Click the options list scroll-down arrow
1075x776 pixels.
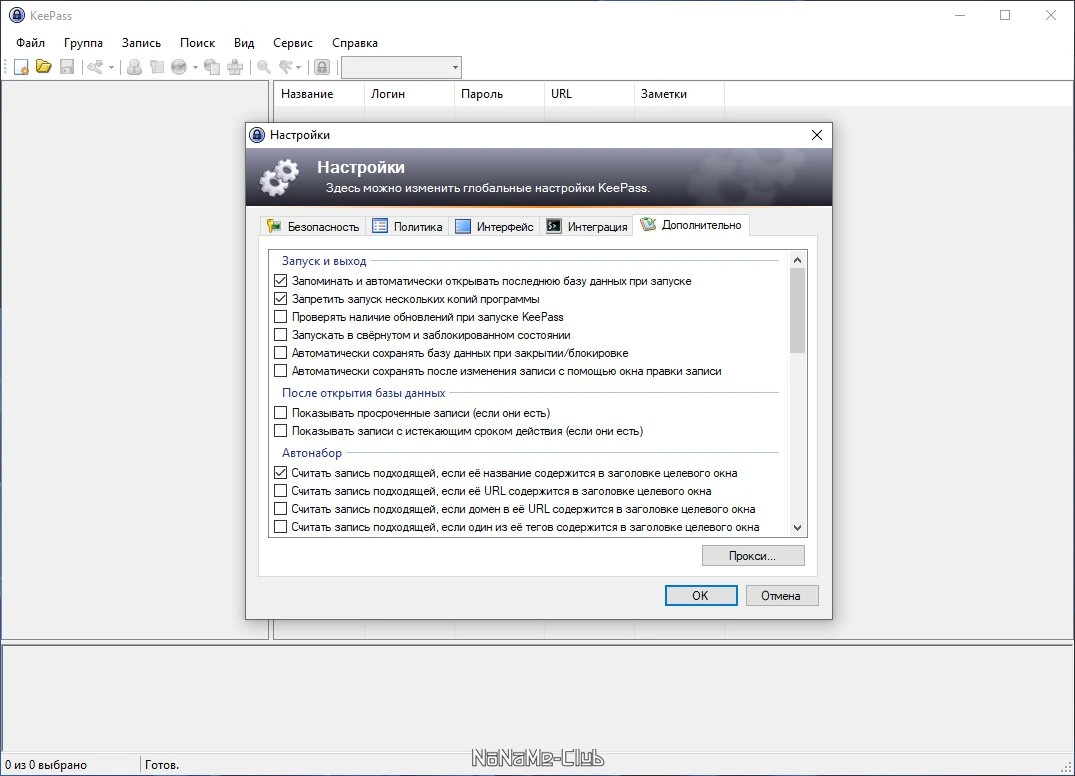click(797, 527)
